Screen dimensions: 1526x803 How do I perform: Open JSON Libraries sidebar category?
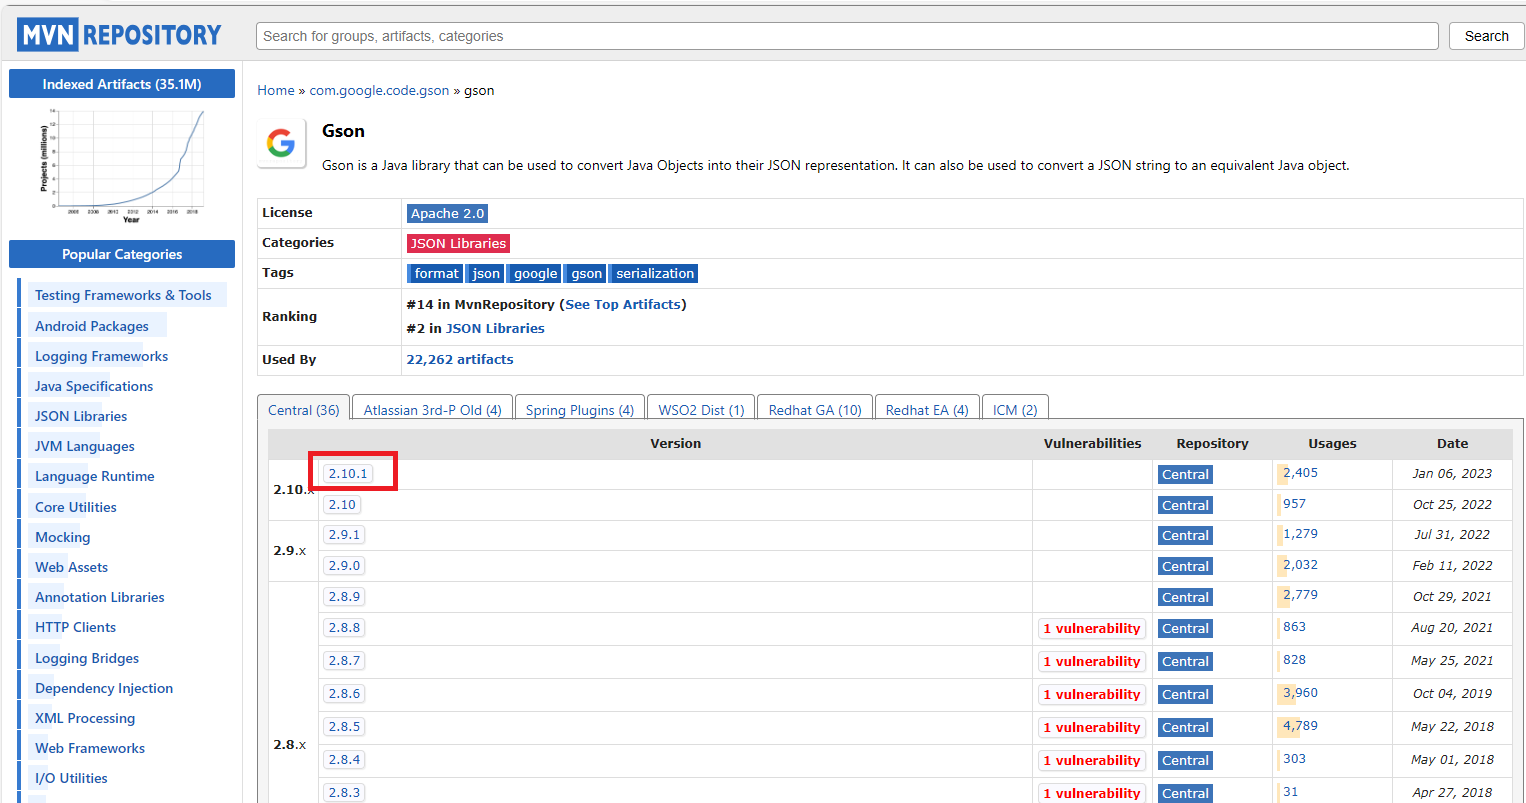pyautogui.click(x=81, y=416)
